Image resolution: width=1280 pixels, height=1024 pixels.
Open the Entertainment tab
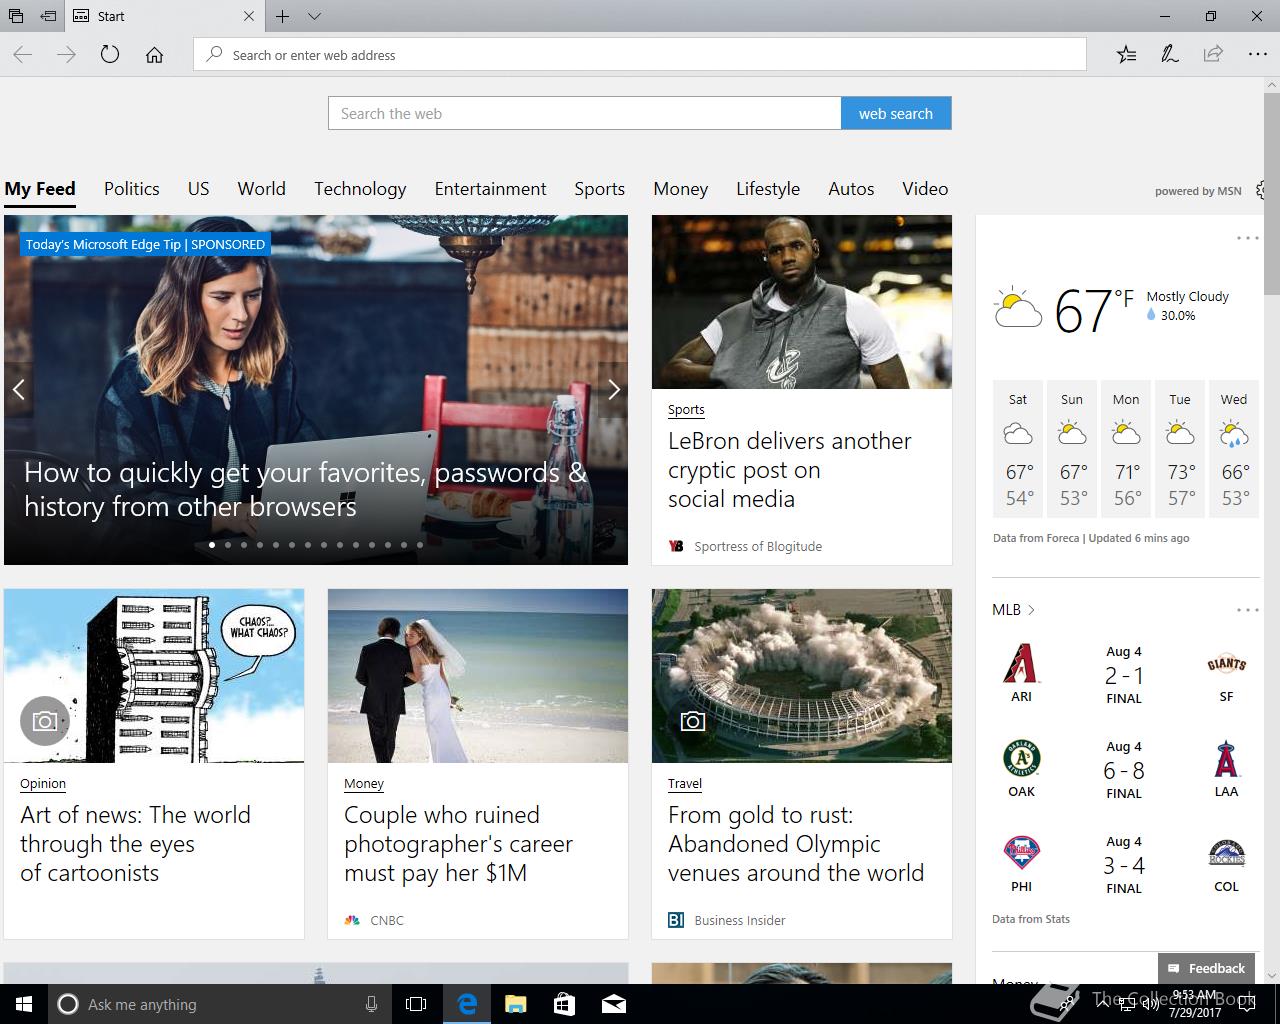[x=490, y=189]
